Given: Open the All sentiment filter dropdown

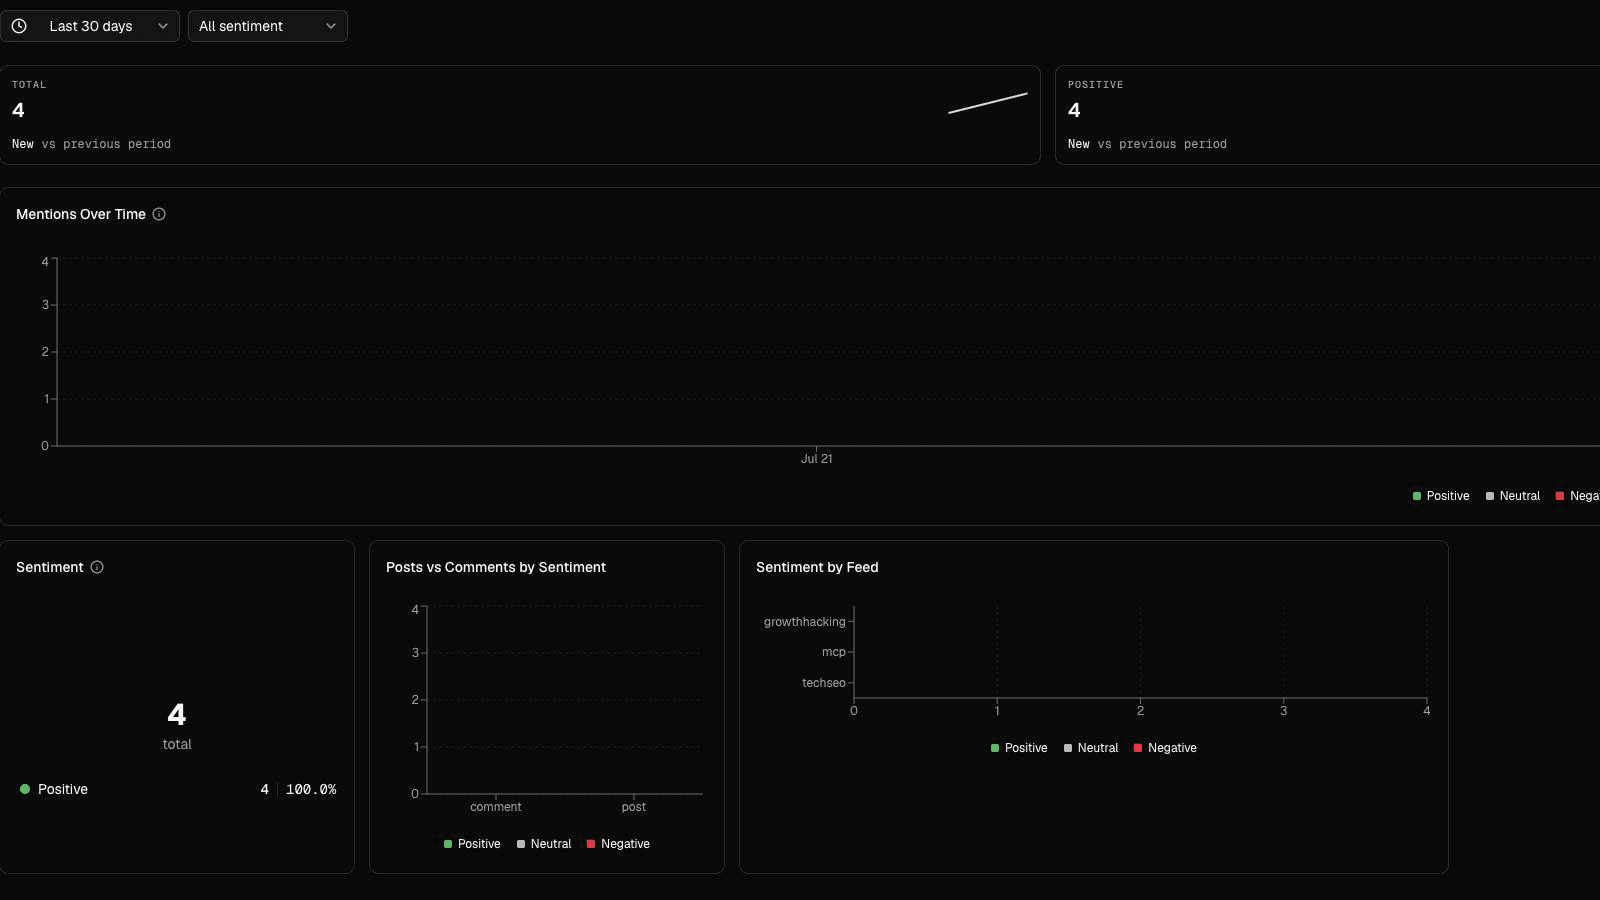Looking at the screenshot, I should click(x=268, y=26).
